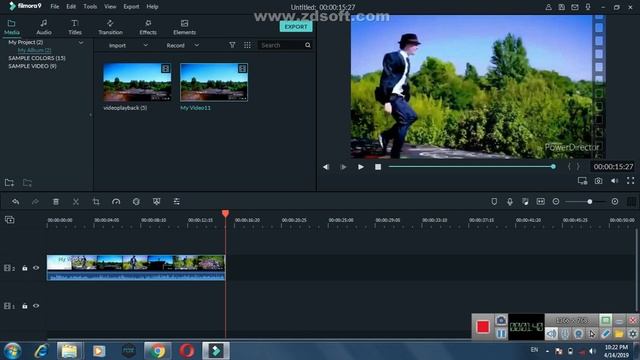This screenshot has width=640, height=360.
Task: Toggle grid view icon in media panel
Action: (x=247, y=45)
